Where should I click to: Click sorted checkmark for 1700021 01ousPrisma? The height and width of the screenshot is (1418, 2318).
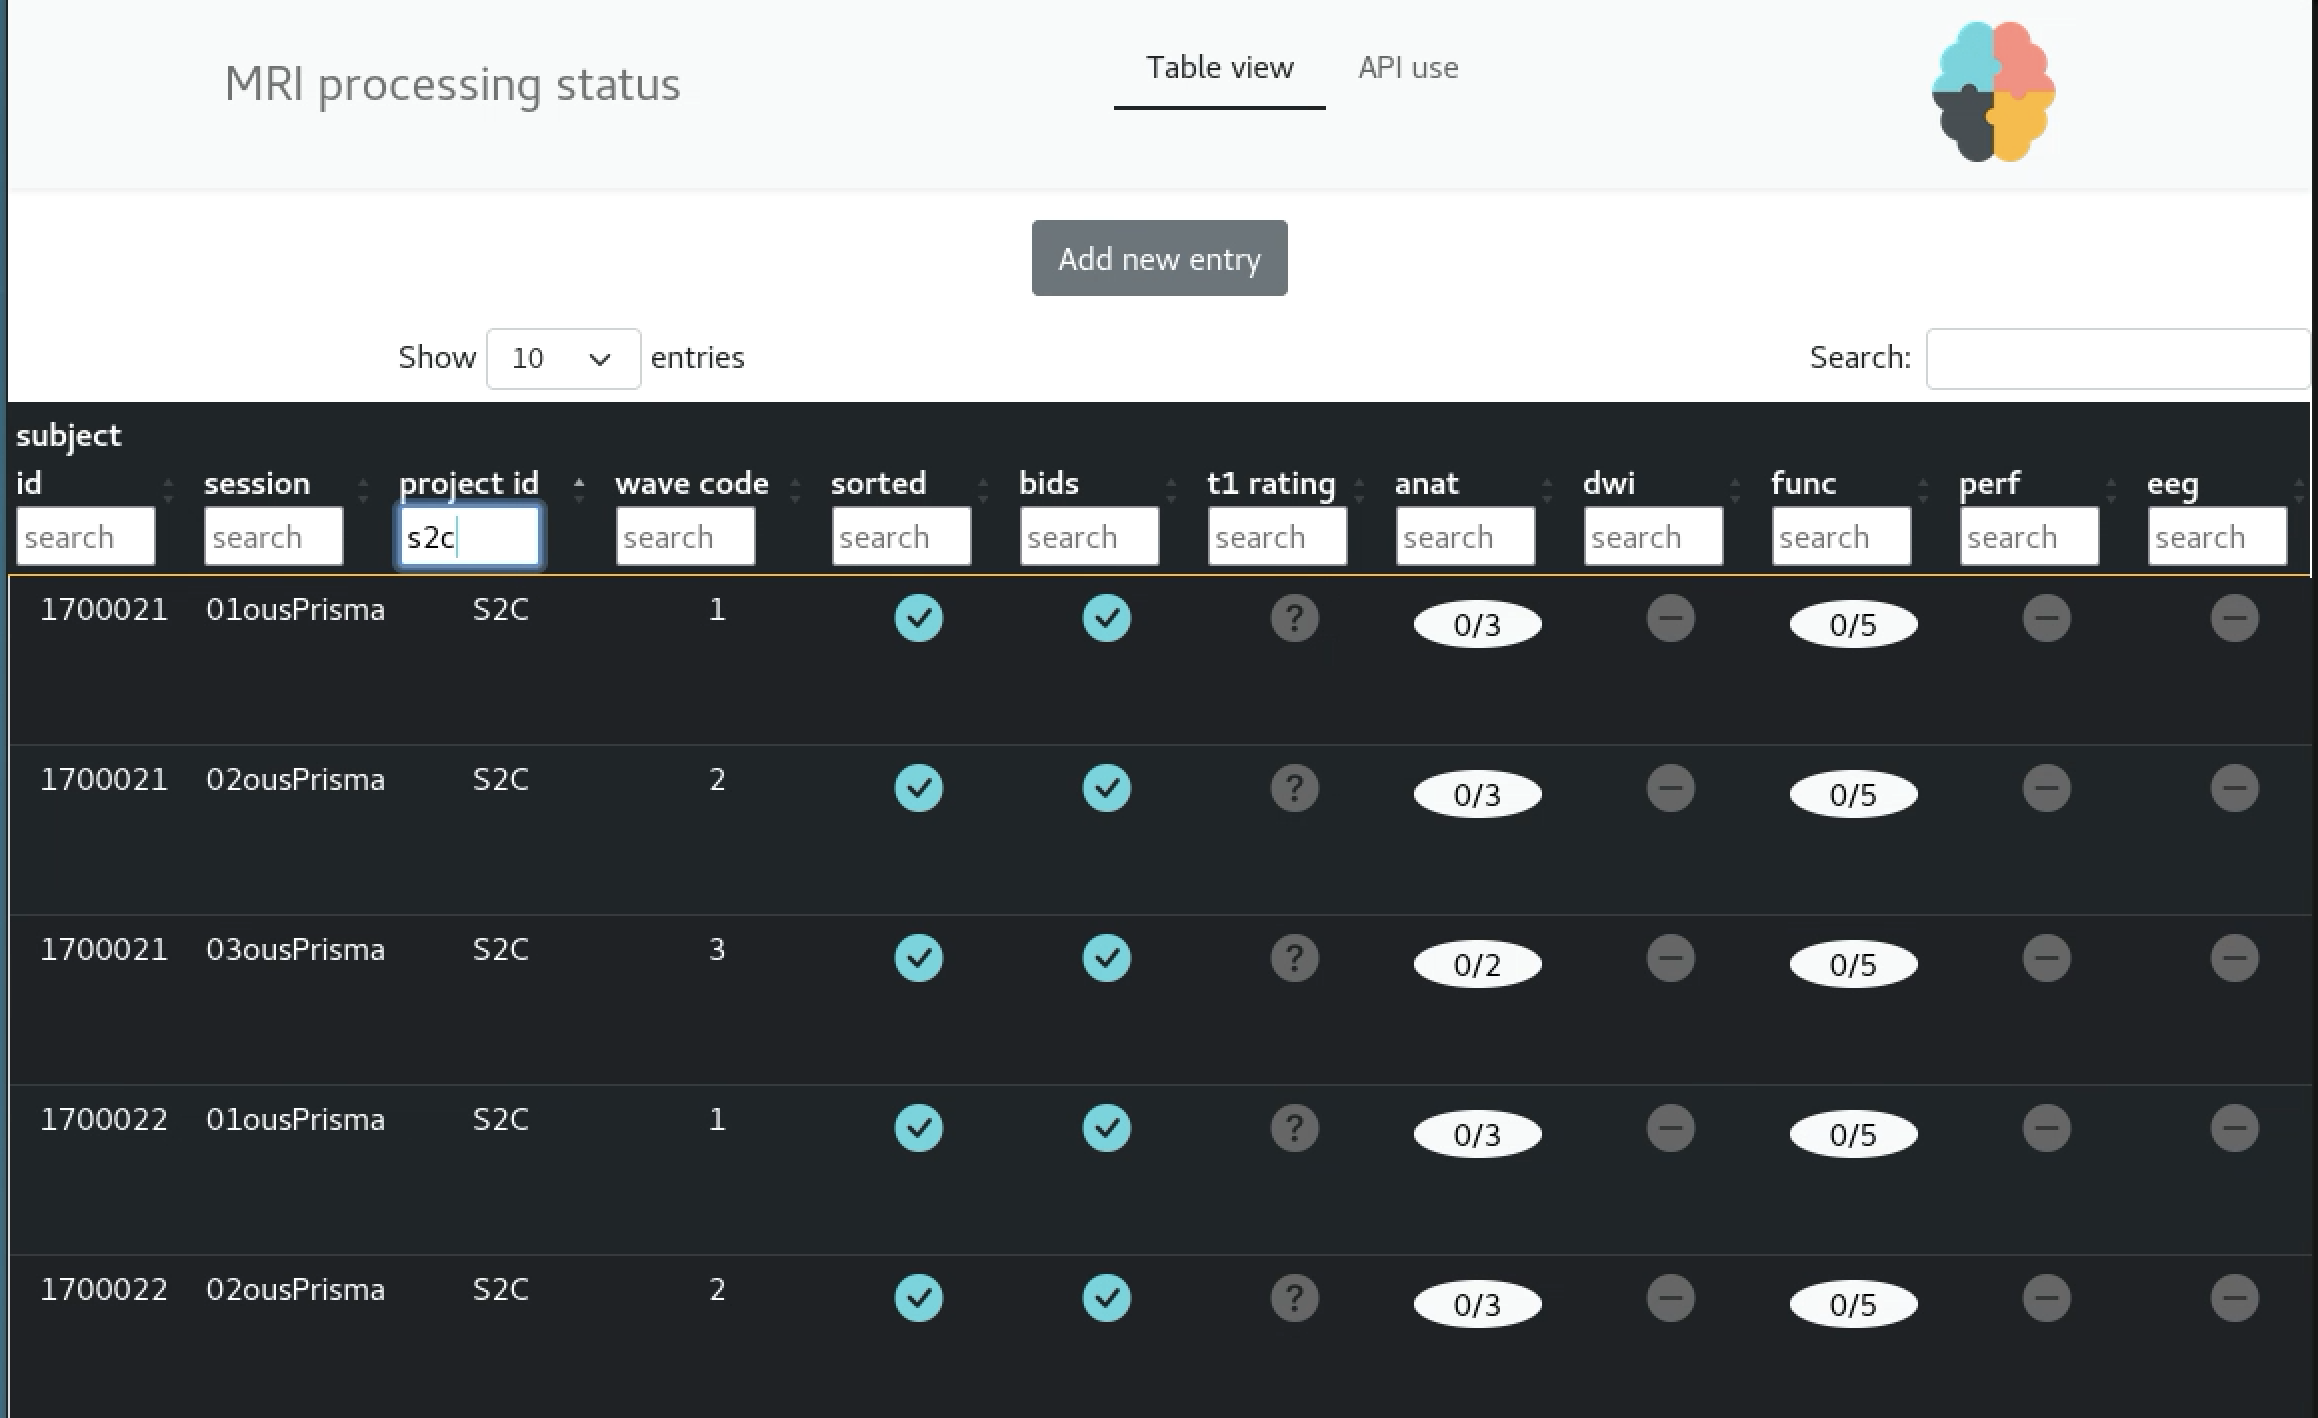pyautogui.click(x=918, y=618)
